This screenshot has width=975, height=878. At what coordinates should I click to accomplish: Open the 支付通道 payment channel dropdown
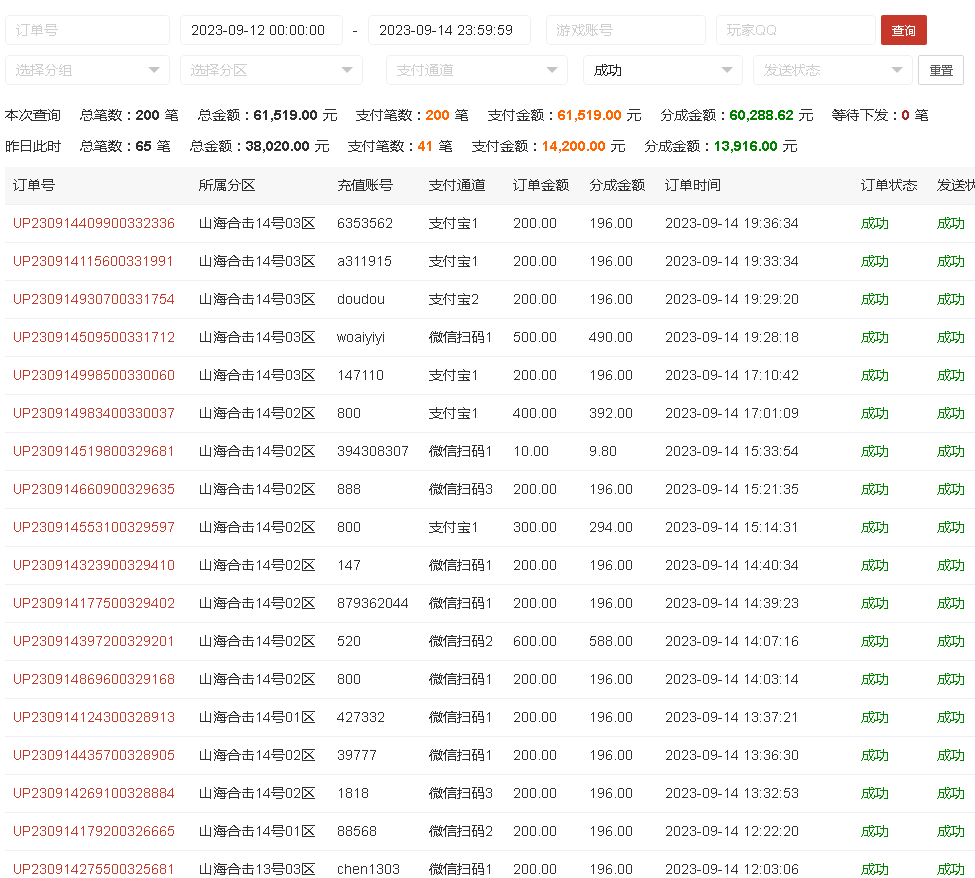point(476,70)
